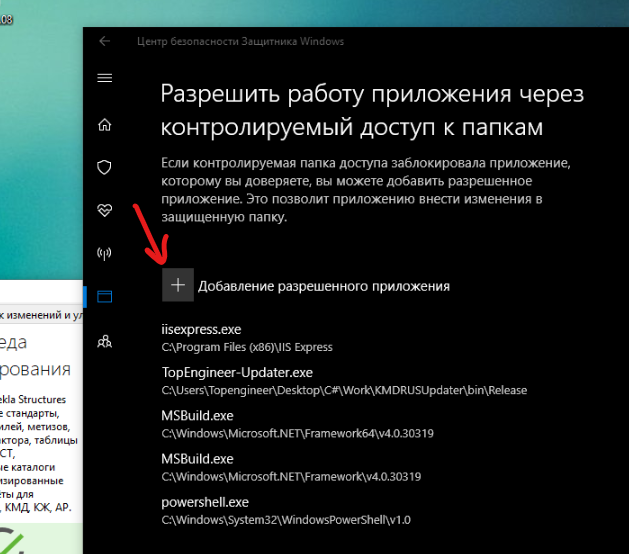The image size is (629, 554).
Task: Select MSBuild.exe under Framework64 path
Action: tap(197, 416)
